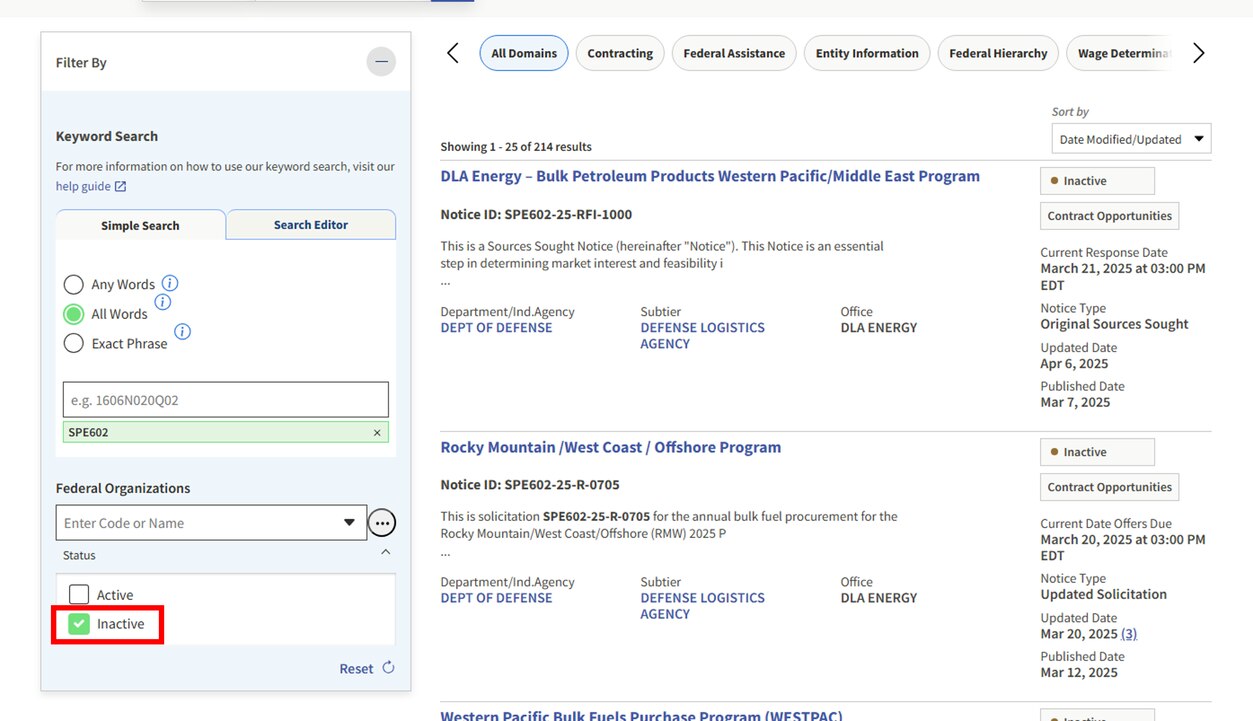Click DLA ENERGY office in first result
1253x721 pixels.
[x=878, y=328]
